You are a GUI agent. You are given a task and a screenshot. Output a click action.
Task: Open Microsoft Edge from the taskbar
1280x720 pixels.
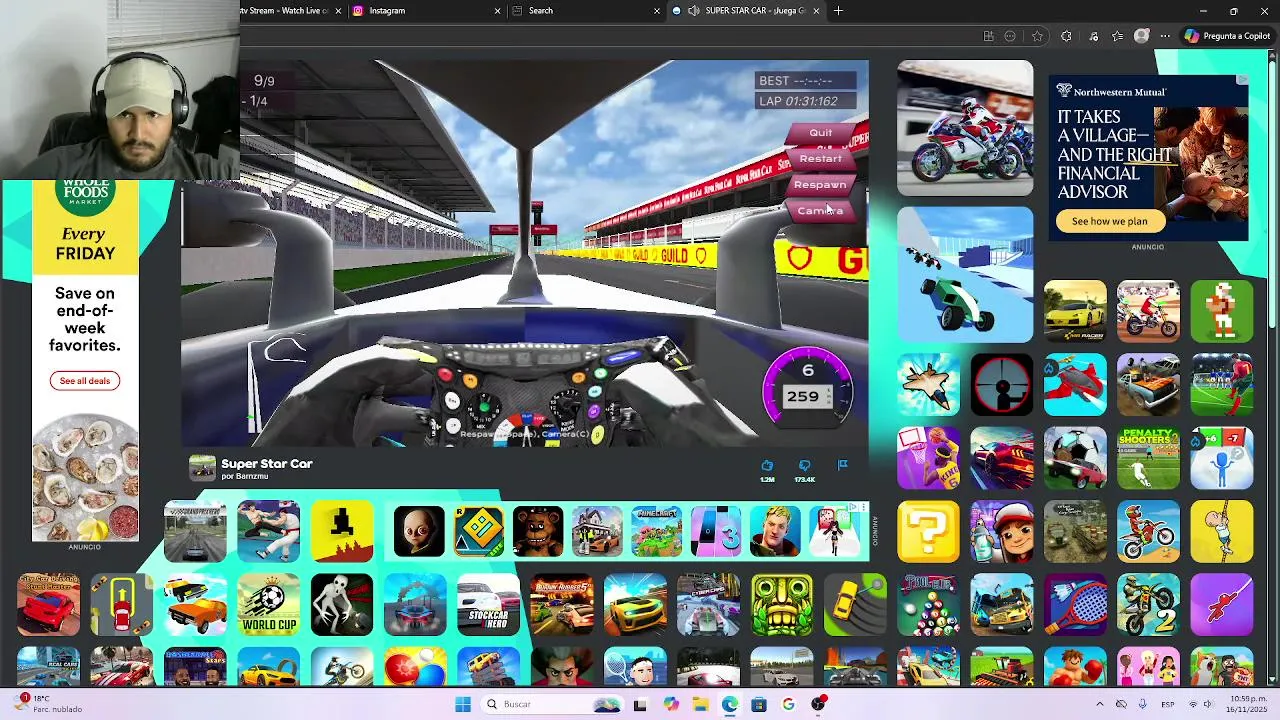click(x=730, y=704)
